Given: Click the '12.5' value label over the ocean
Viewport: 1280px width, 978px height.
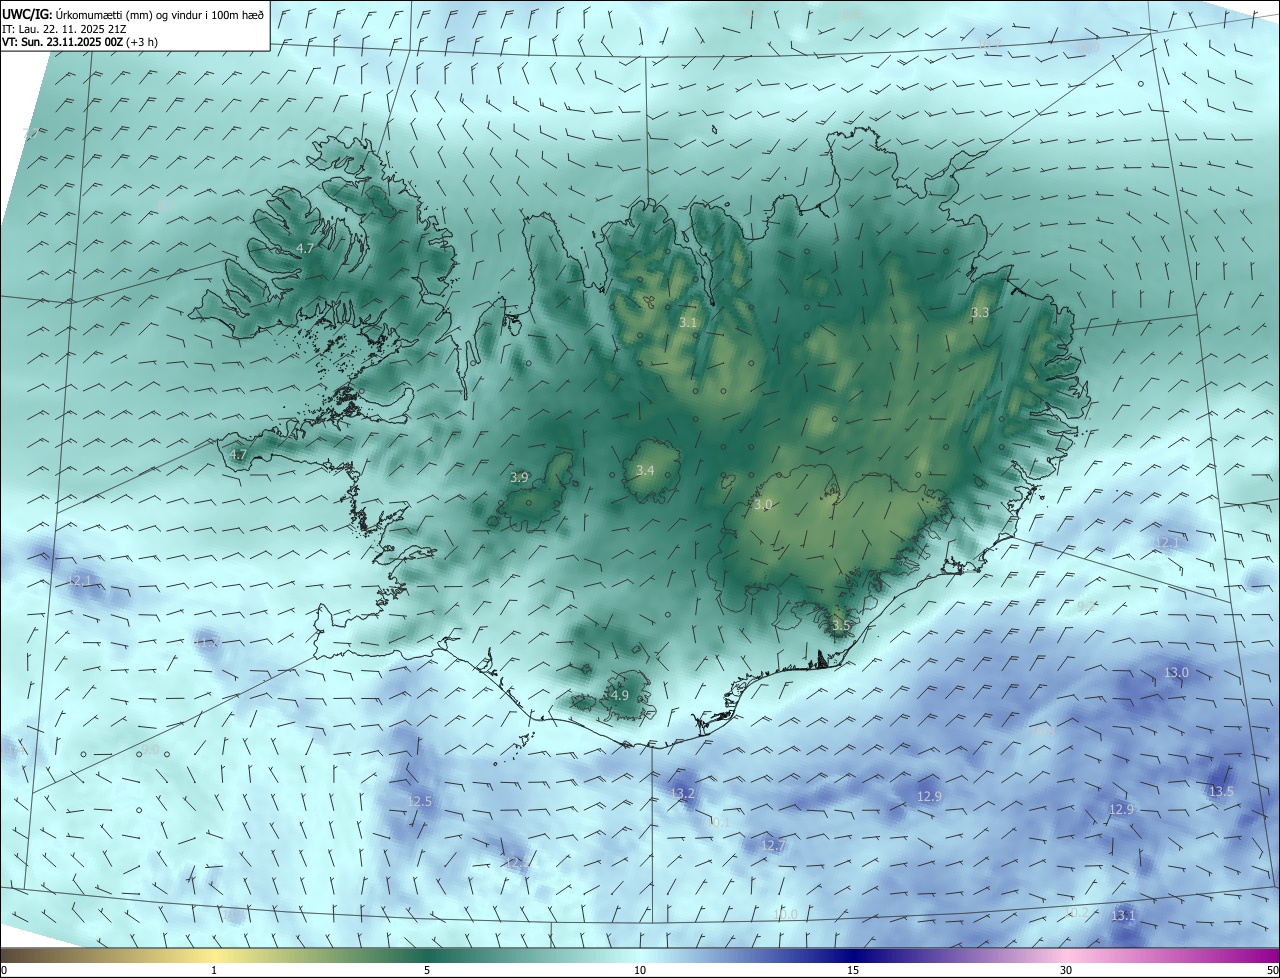Looking at the screenshot, I should click(x=420, y=802).
